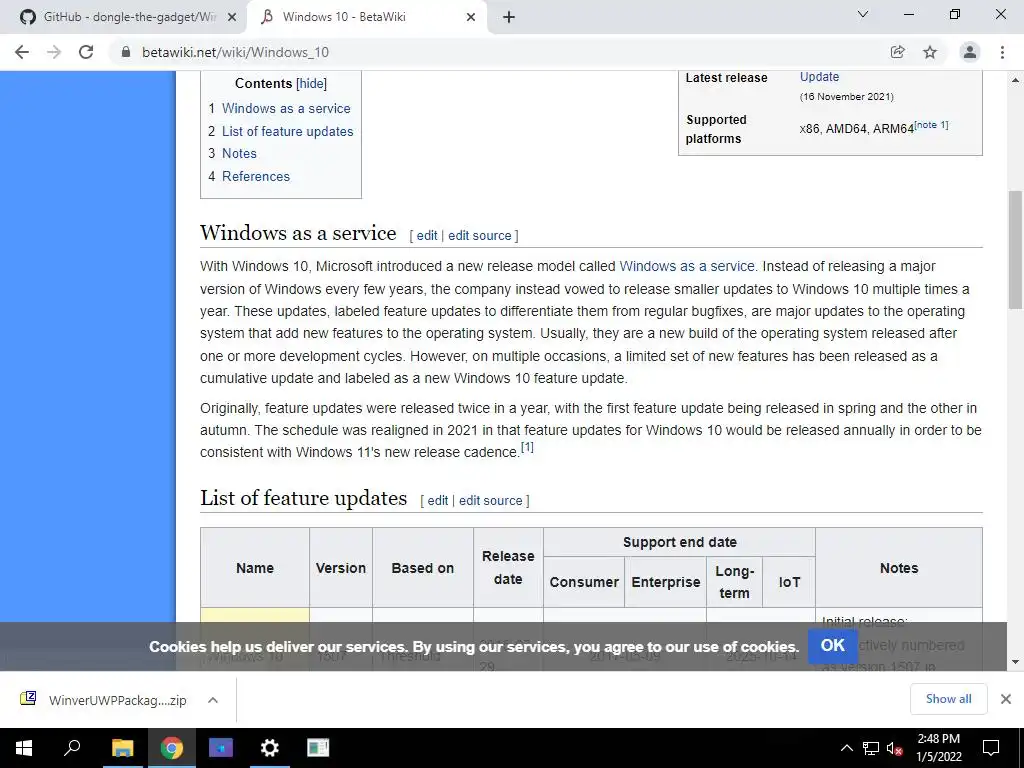
Task: Open the notification center icon
Action: pyautogui.click(x=991, y=748)
